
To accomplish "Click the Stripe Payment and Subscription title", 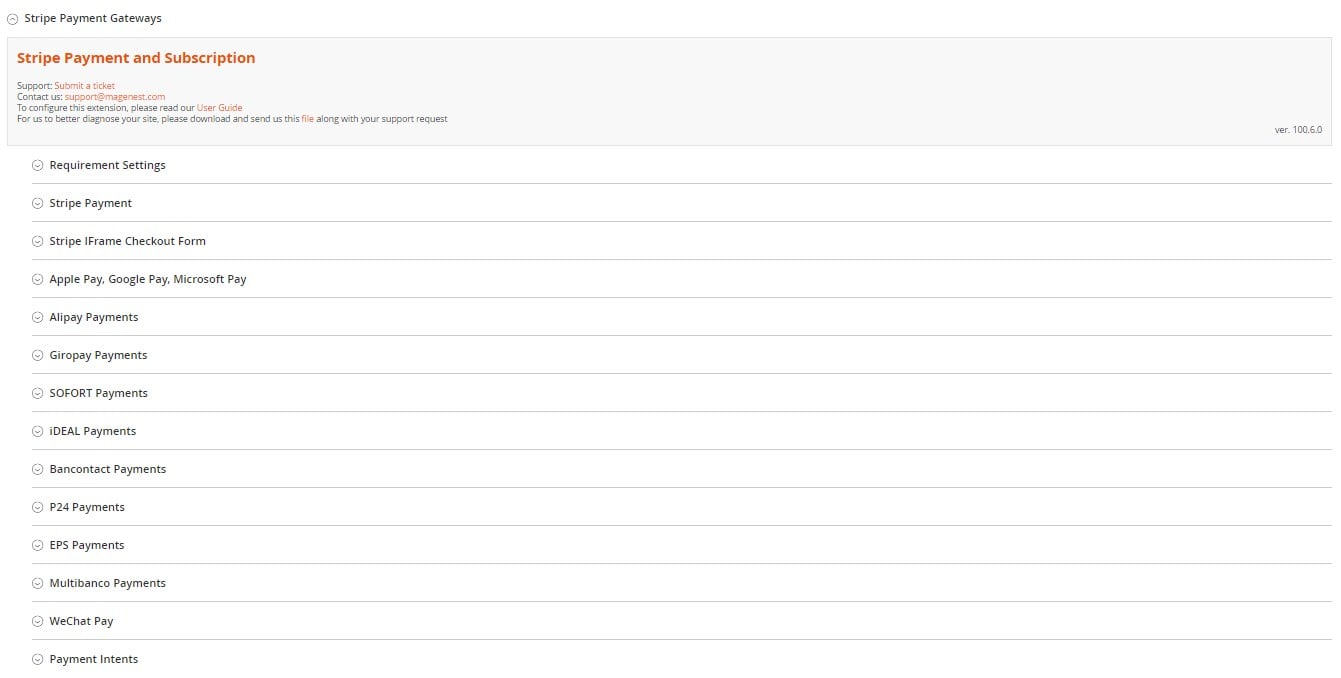I will tap(136, 58).
